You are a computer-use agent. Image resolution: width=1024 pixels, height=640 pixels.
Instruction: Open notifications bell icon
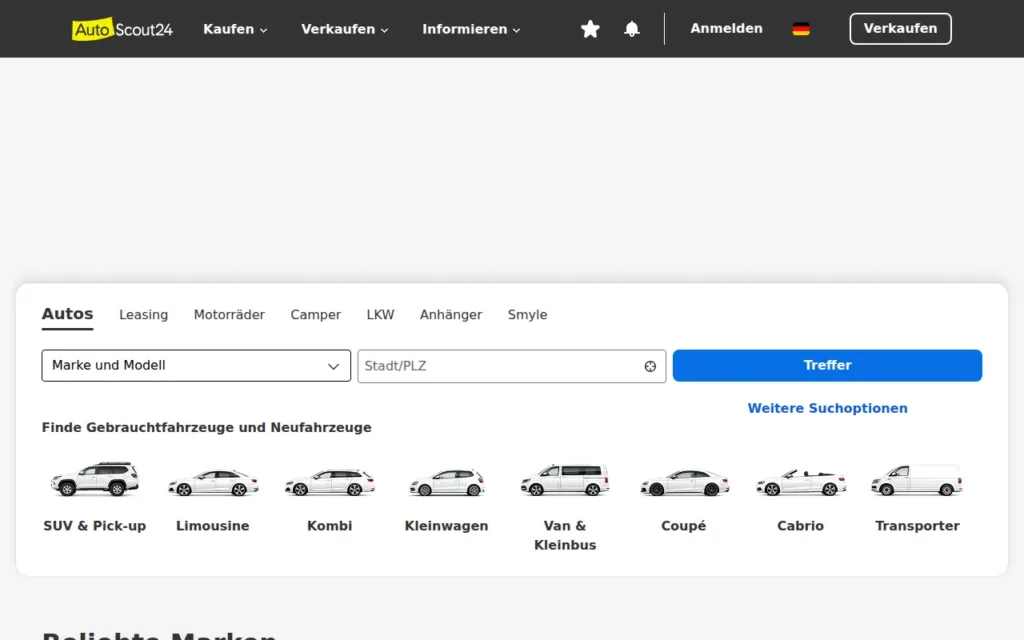(x=632, y=29)
